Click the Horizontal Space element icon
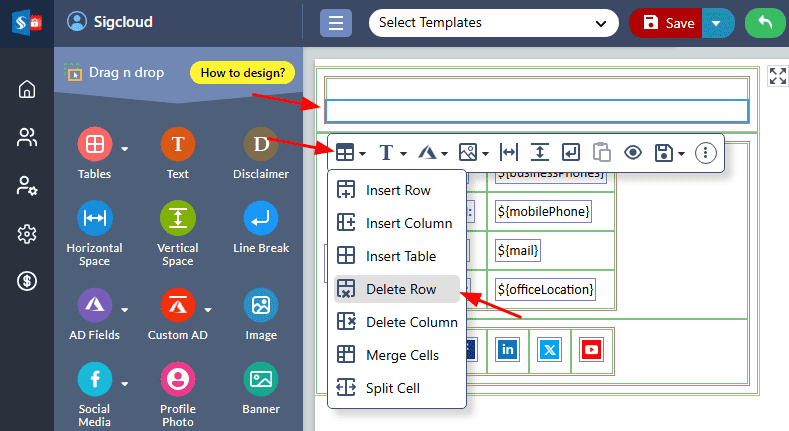Viewport: 789px width, 431px height. click(94, 219)
